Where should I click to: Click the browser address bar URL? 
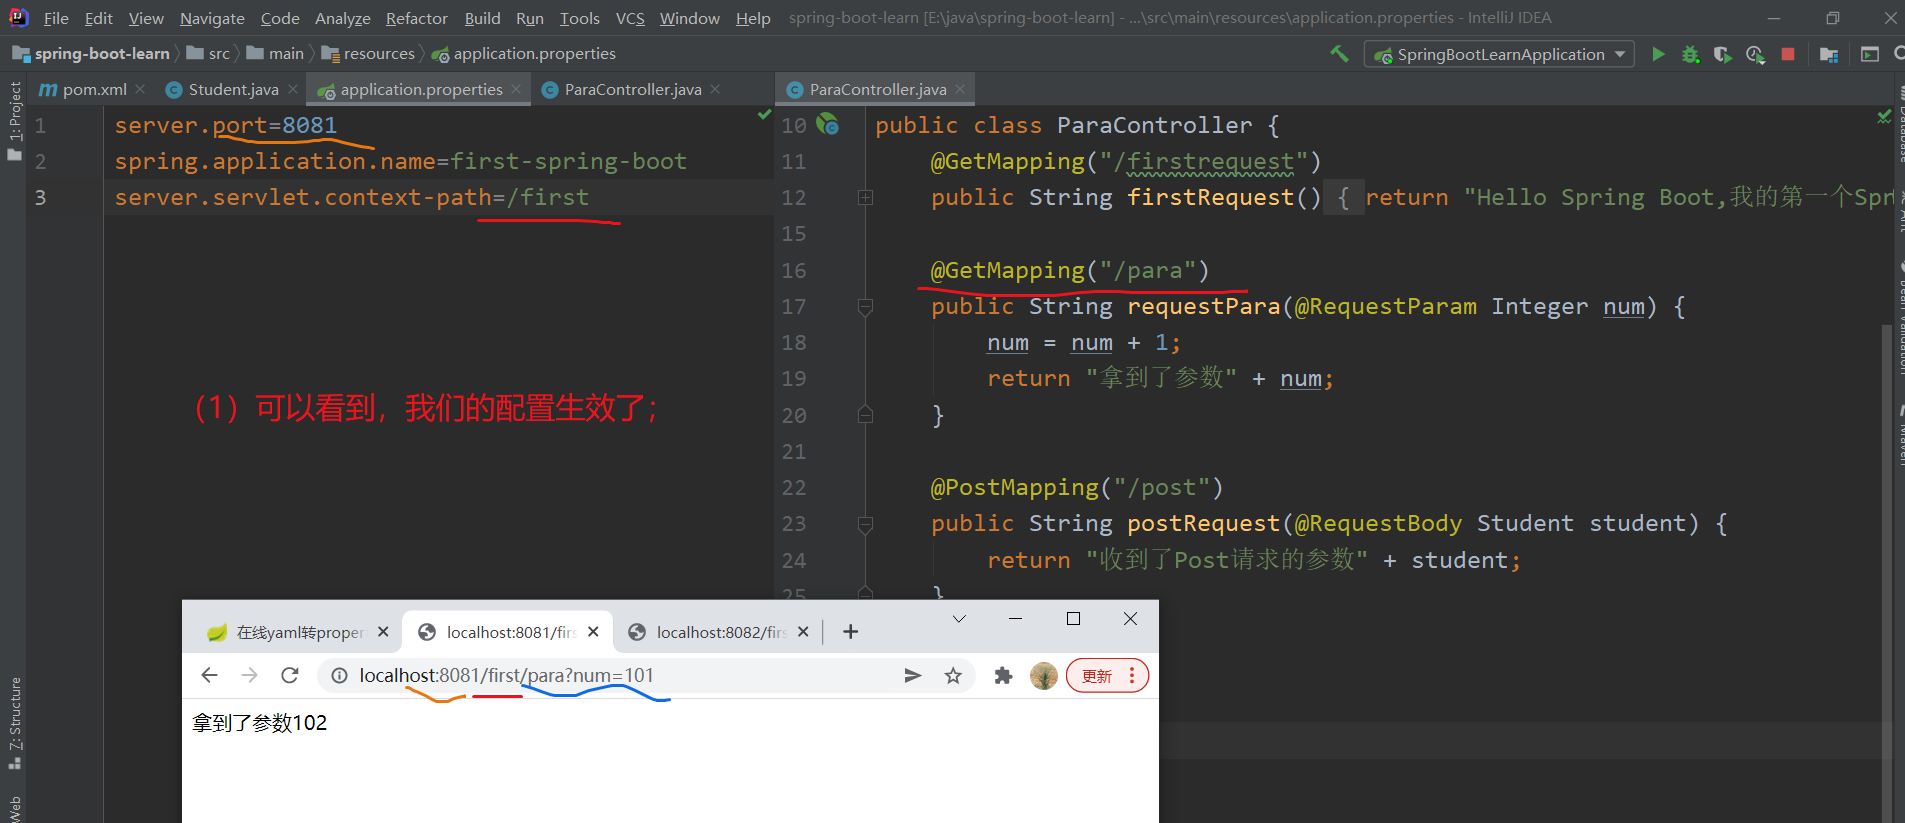506,676
